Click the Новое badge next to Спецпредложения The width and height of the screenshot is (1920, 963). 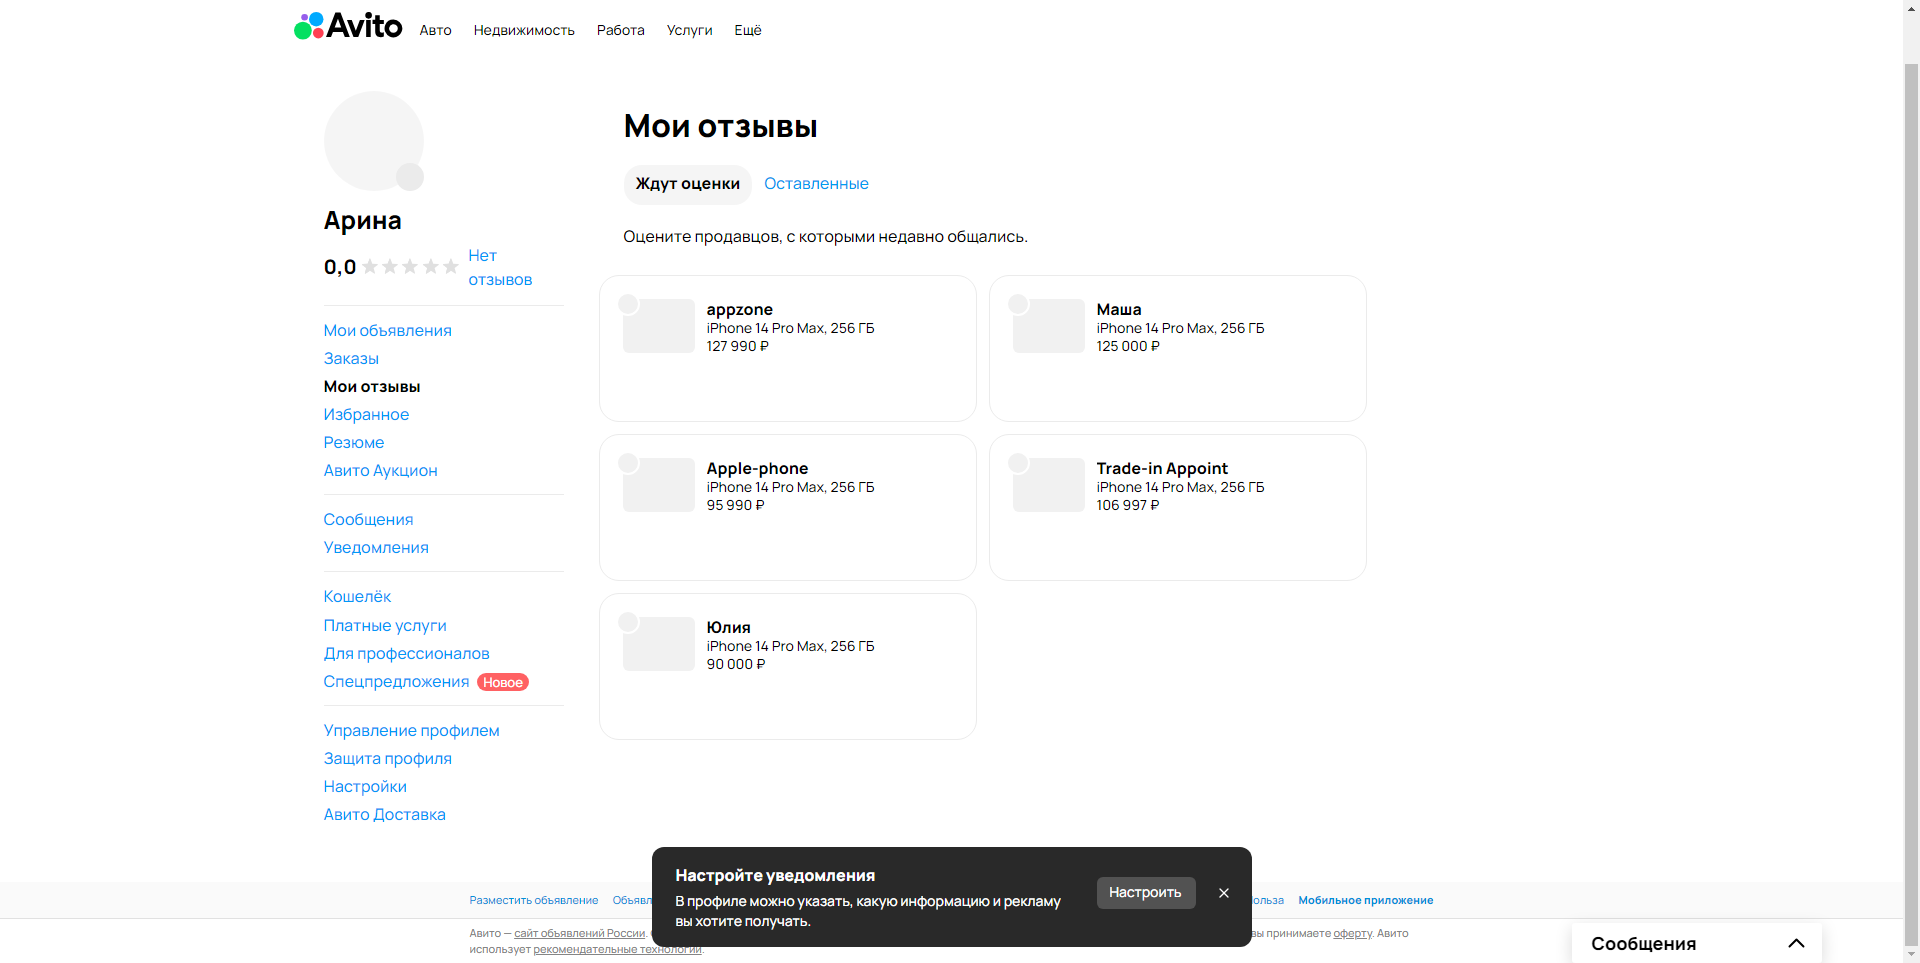(503, 683)
